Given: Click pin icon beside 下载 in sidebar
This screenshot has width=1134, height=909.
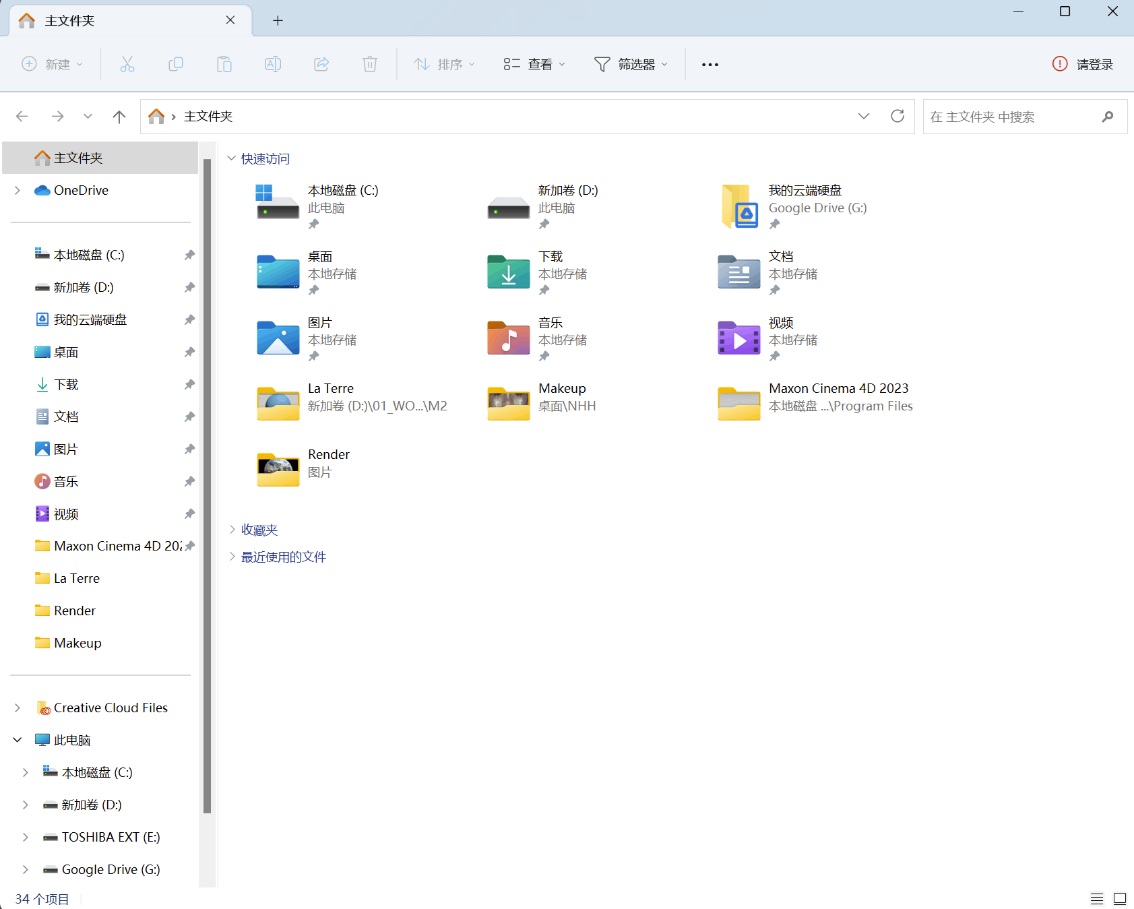Looking at the screenshot, I should (189, 384).
